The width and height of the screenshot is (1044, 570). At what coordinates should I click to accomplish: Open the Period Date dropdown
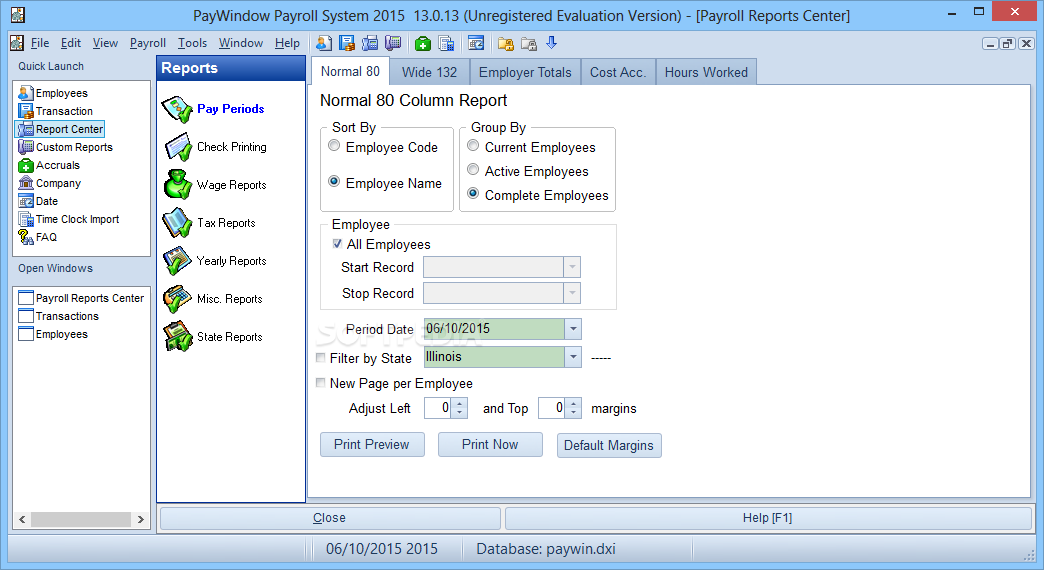pos(573,329)
